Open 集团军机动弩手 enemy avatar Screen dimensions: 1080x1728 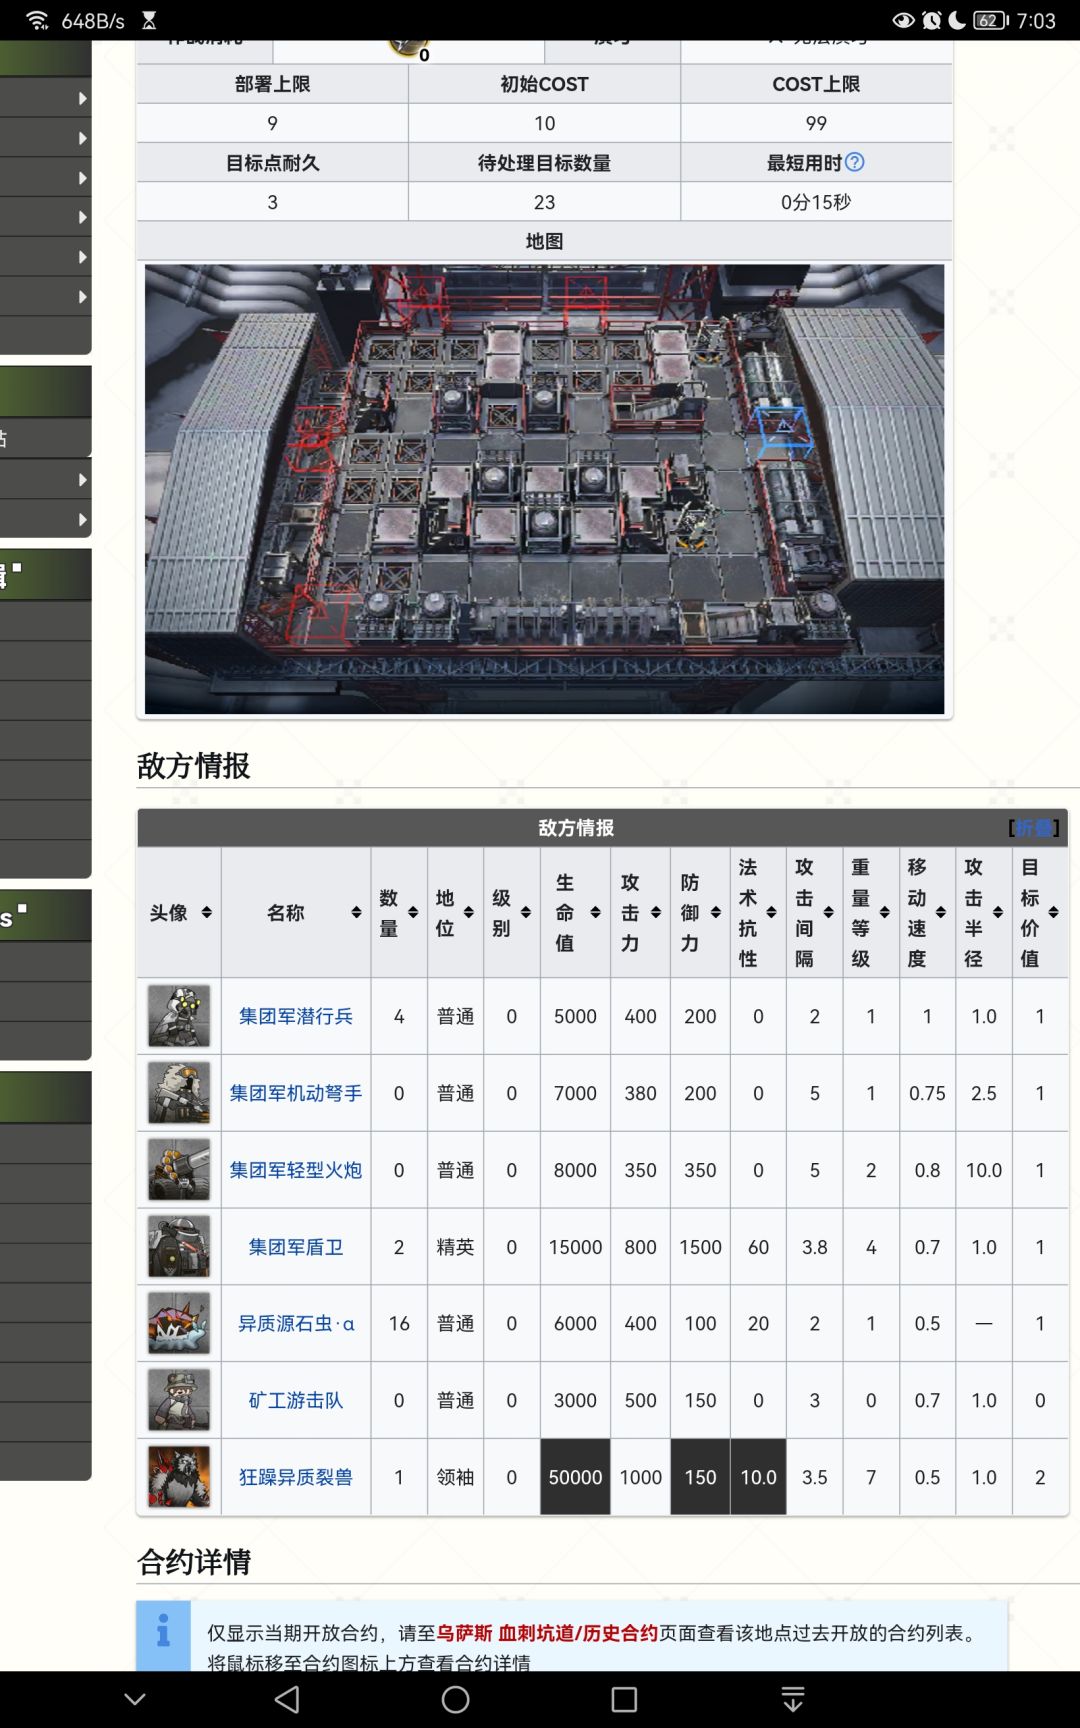tap(179, 1093)
